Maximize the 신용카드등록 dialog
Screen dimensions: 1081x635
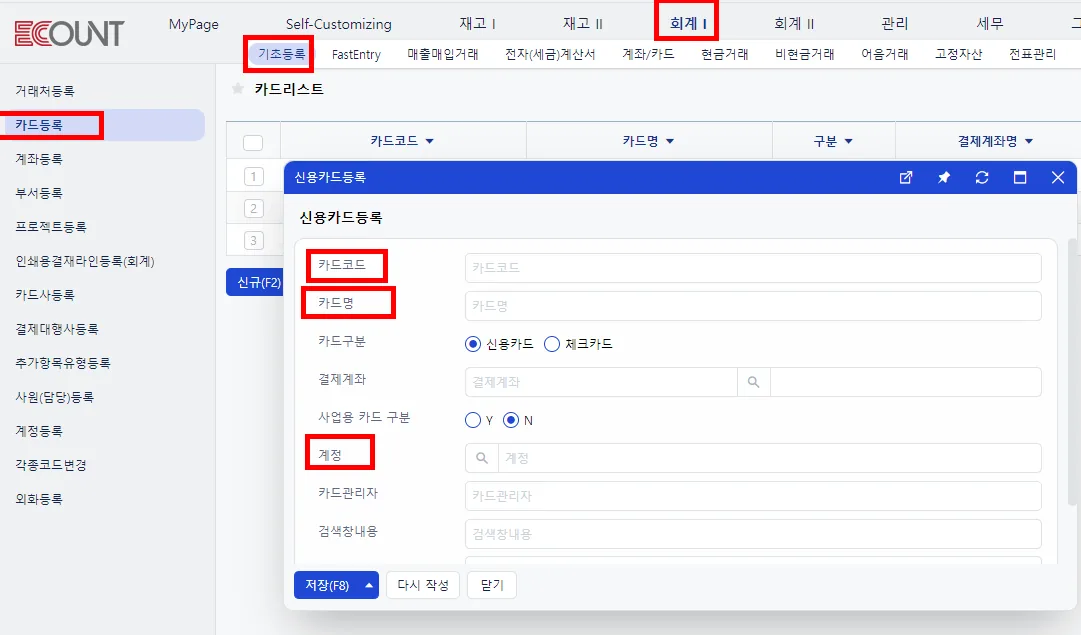[1020, 178]
